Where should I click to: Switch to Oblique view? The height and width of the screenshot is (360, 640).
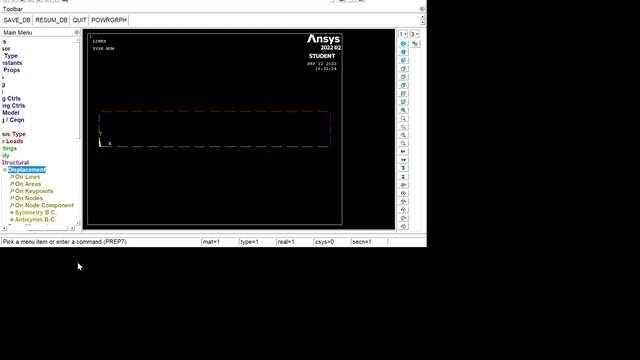403,52
